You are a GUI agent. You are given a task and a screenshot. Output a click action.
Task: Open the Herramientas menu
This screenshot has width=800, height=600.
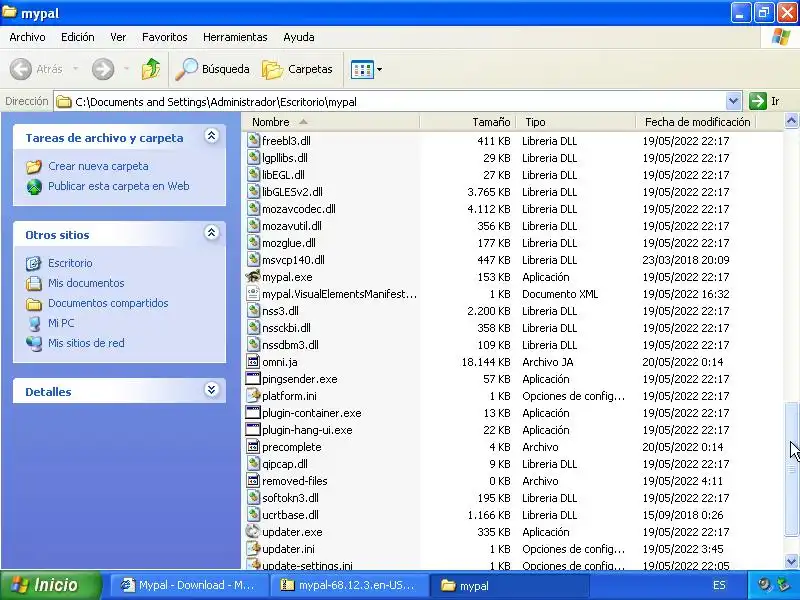(x=235, y=37)
